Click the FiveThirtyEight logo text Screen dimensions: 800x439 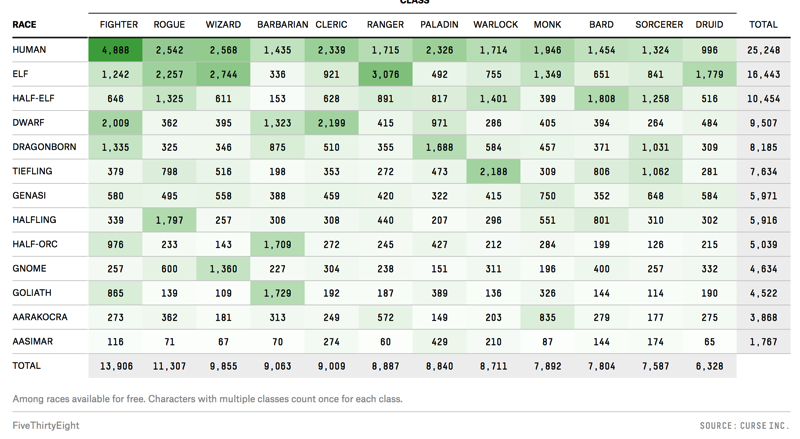click(x=46, y=425)
